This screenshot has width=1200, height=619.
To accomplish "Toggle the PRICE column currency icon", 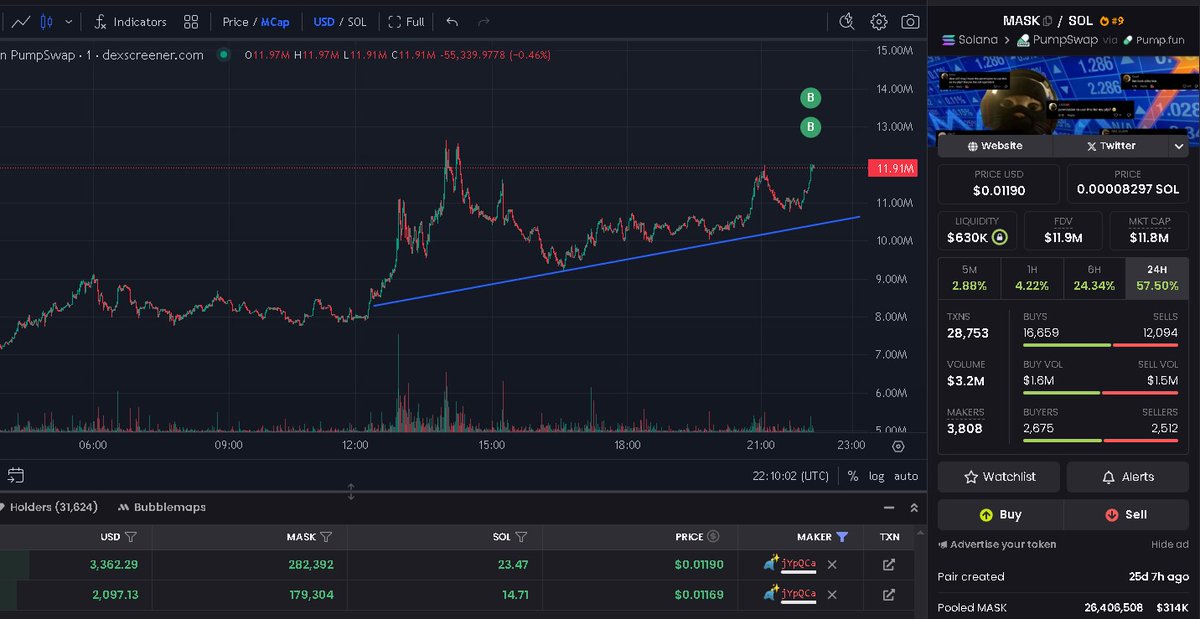I will (x=713, y=537).
